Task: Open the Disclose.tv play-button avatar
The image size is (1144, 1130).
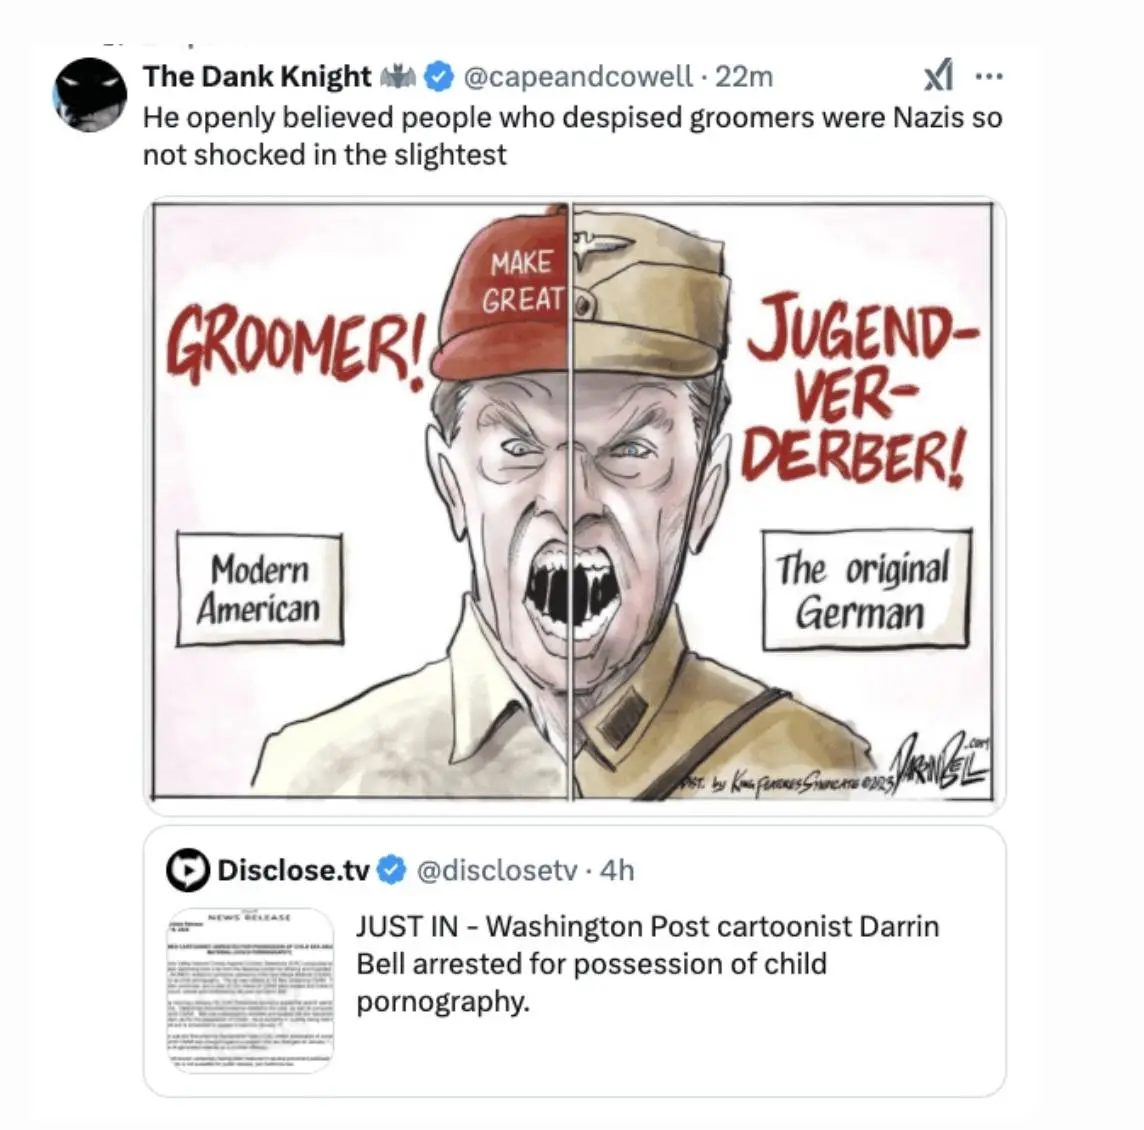Action: point(188,870)
